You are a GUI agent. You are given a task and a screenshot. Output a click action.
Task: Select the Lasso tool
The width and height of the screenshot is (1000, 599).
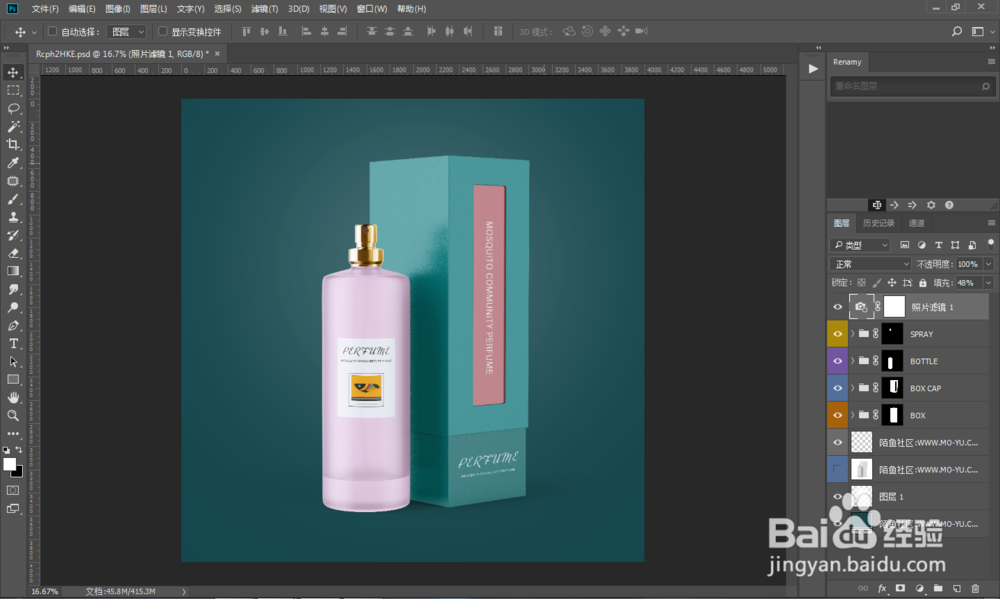(13, 108)
